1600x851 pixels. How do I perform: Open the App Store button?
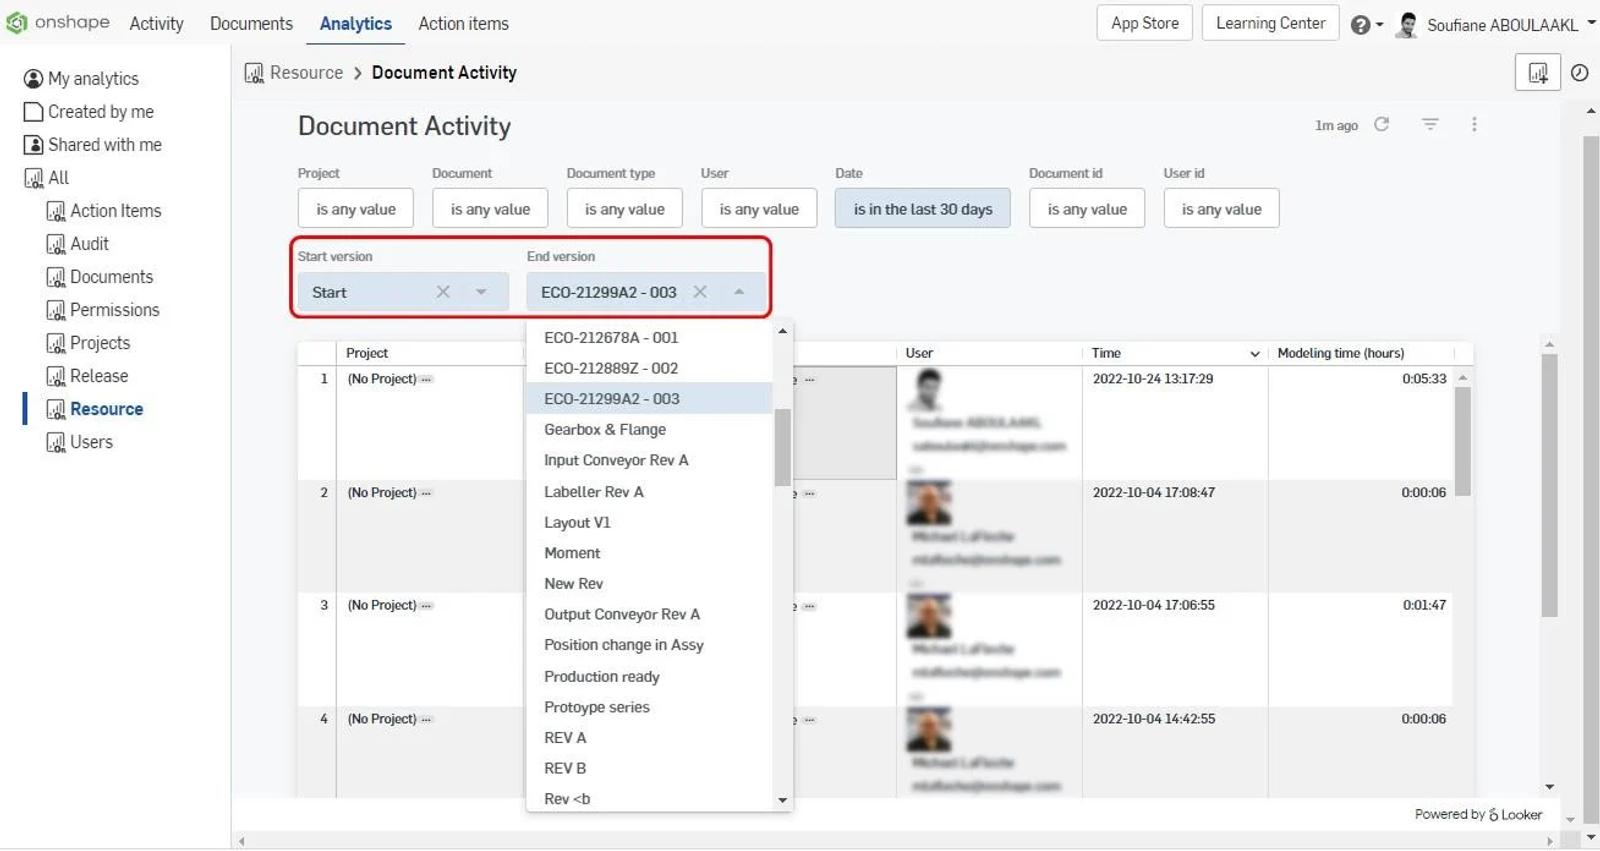click(x=1144, y=23)
